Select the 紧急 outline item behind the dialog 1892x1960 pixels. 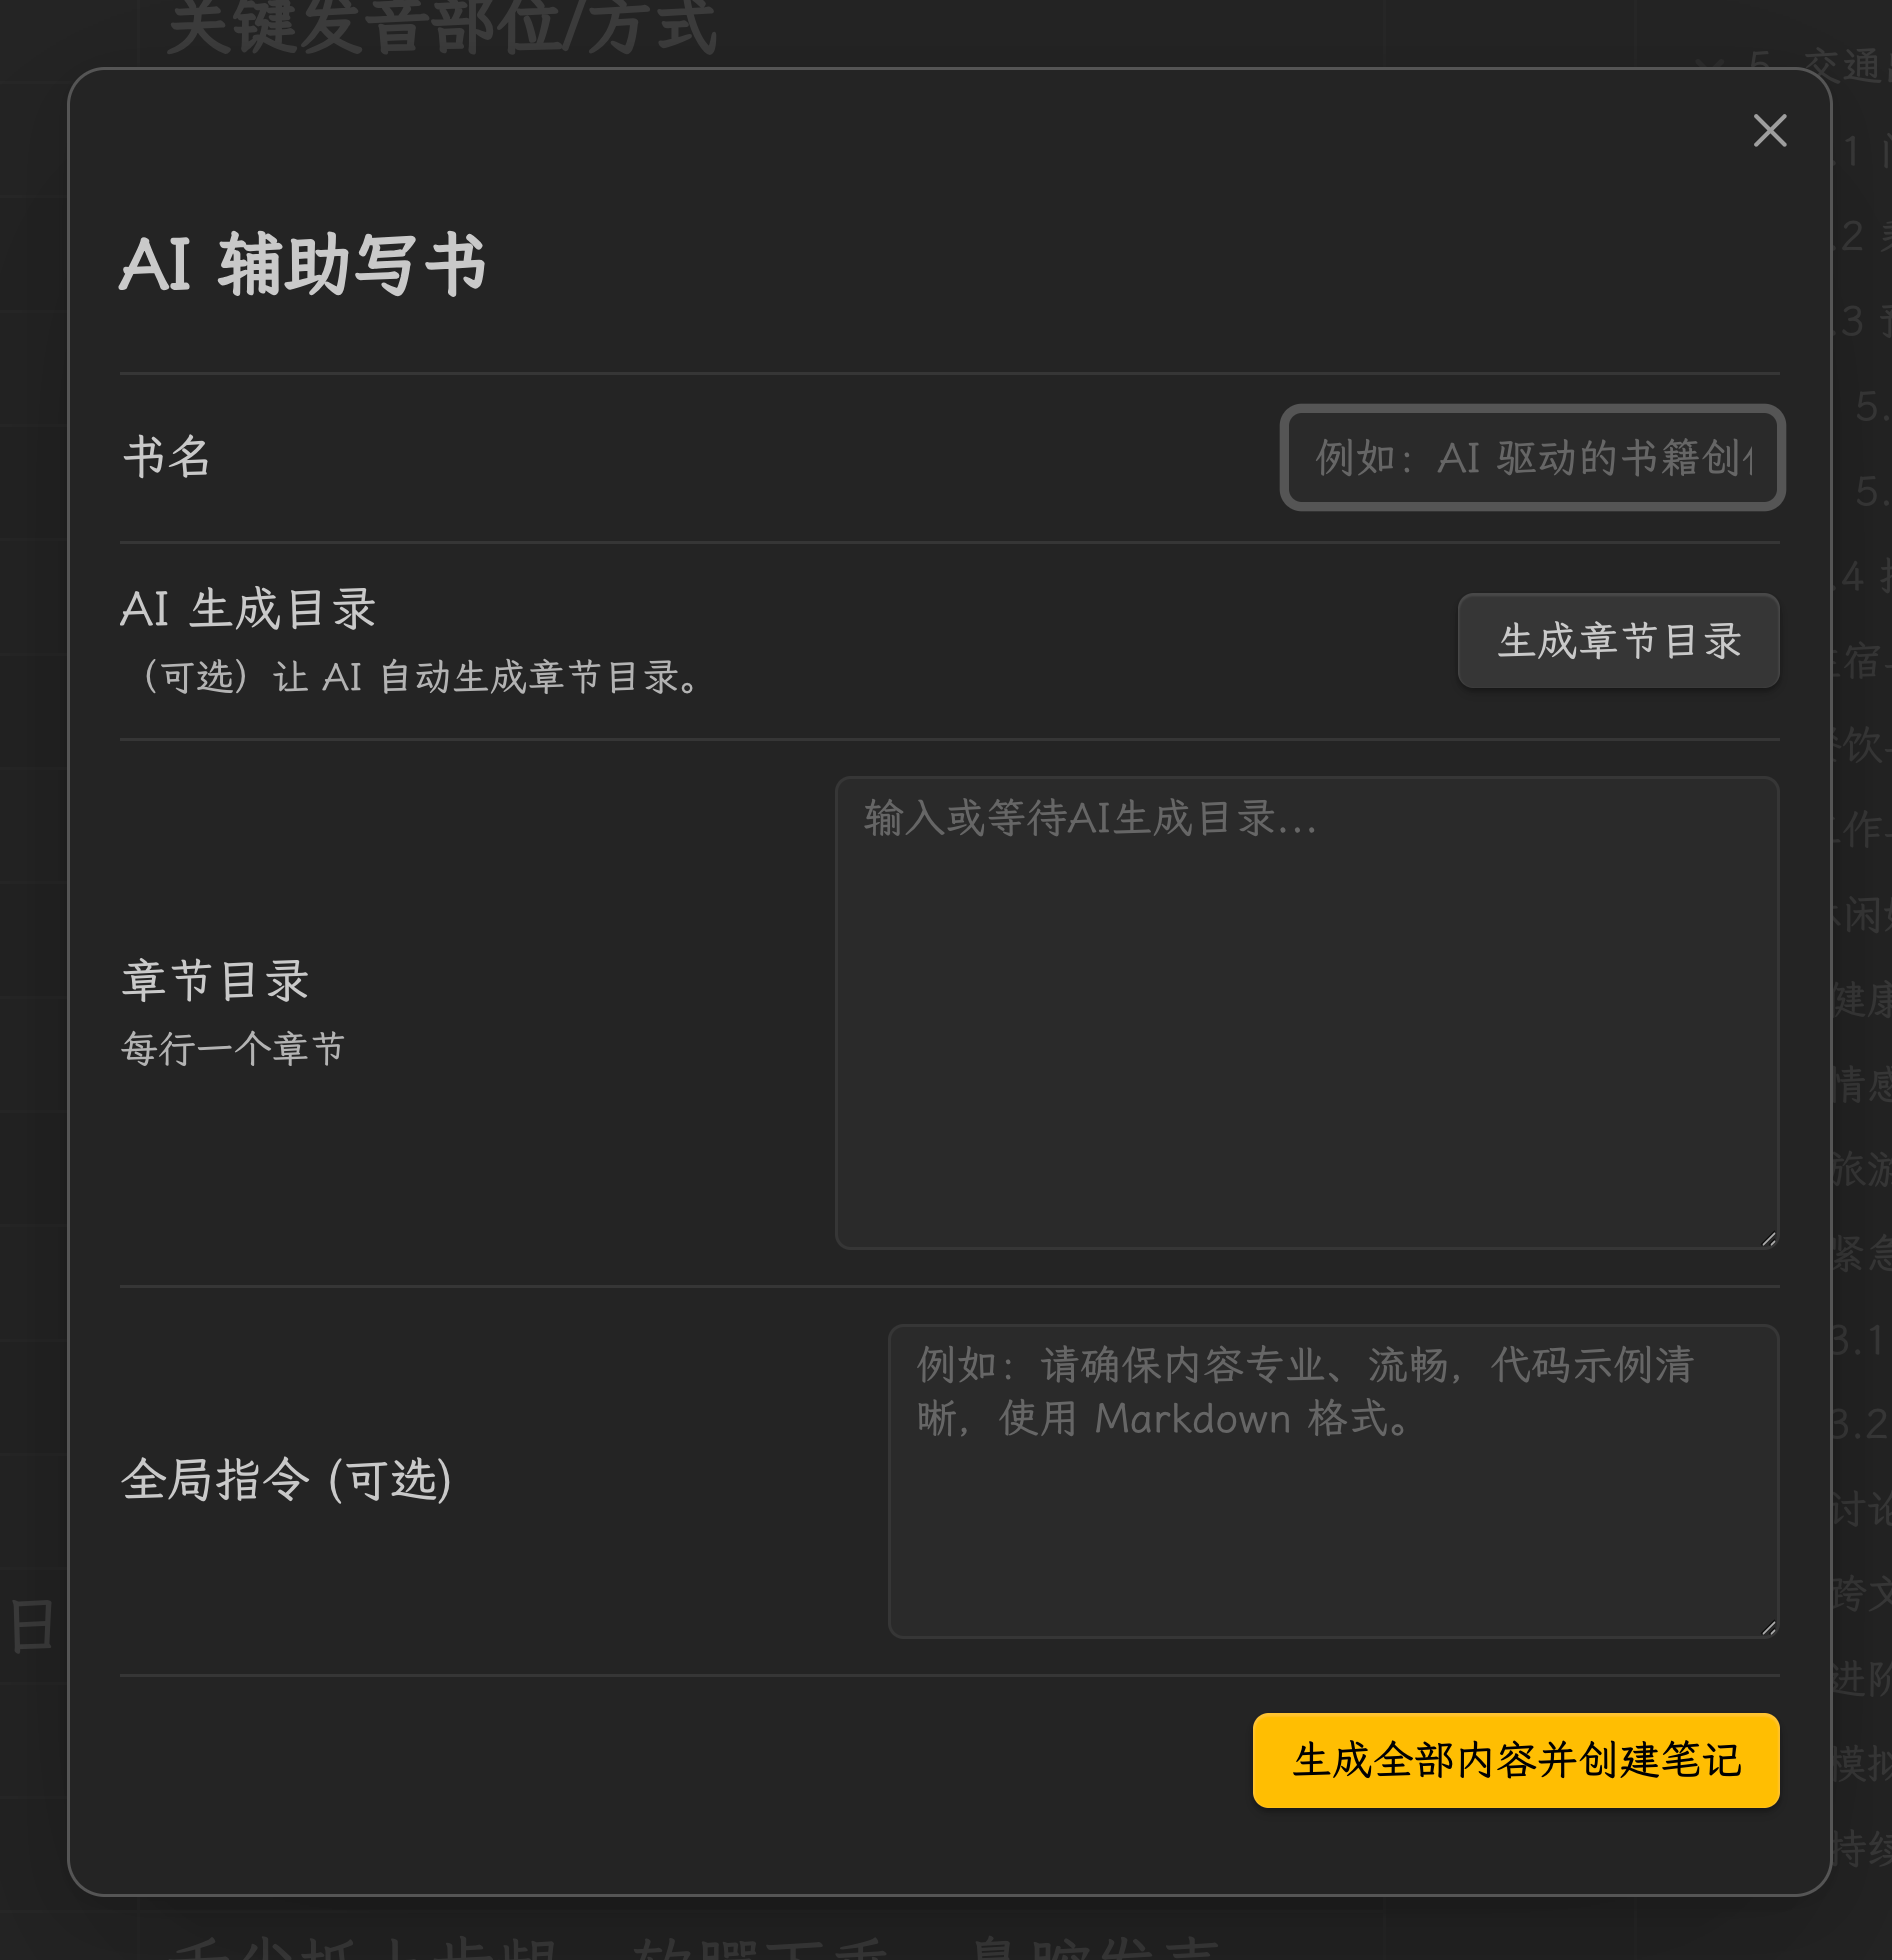tap(1861, 1254)
